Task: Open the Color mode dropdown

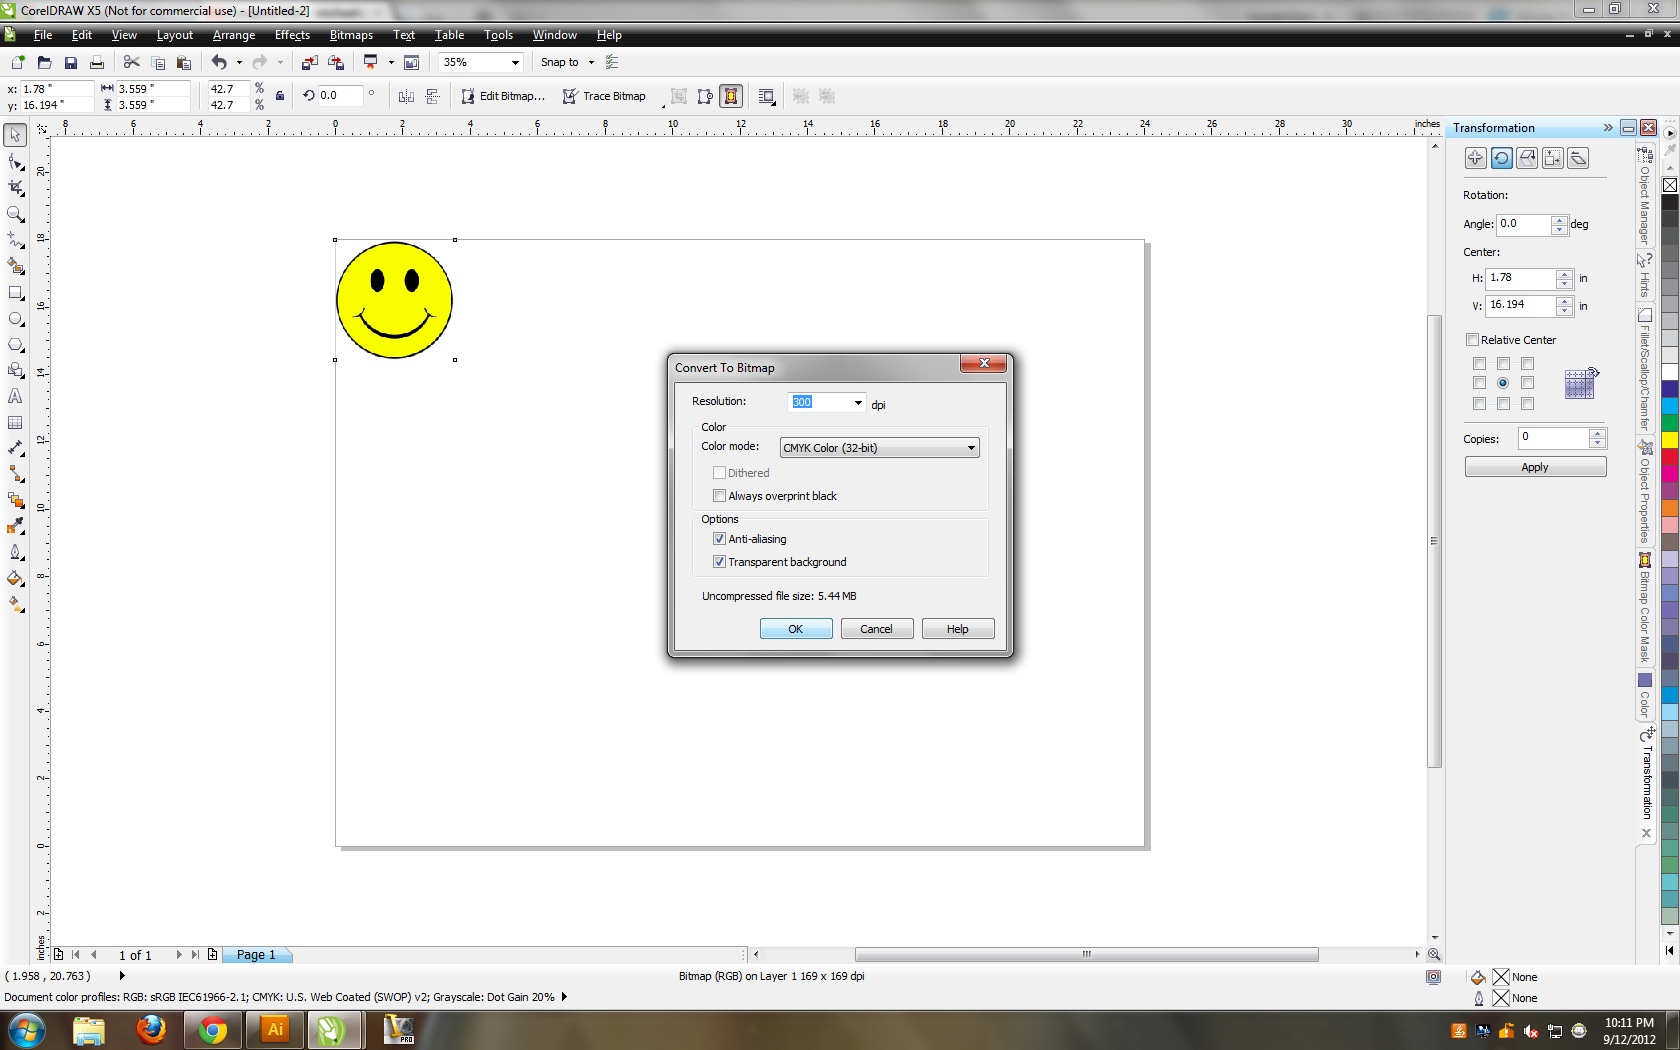Action: tap(880, 448)
